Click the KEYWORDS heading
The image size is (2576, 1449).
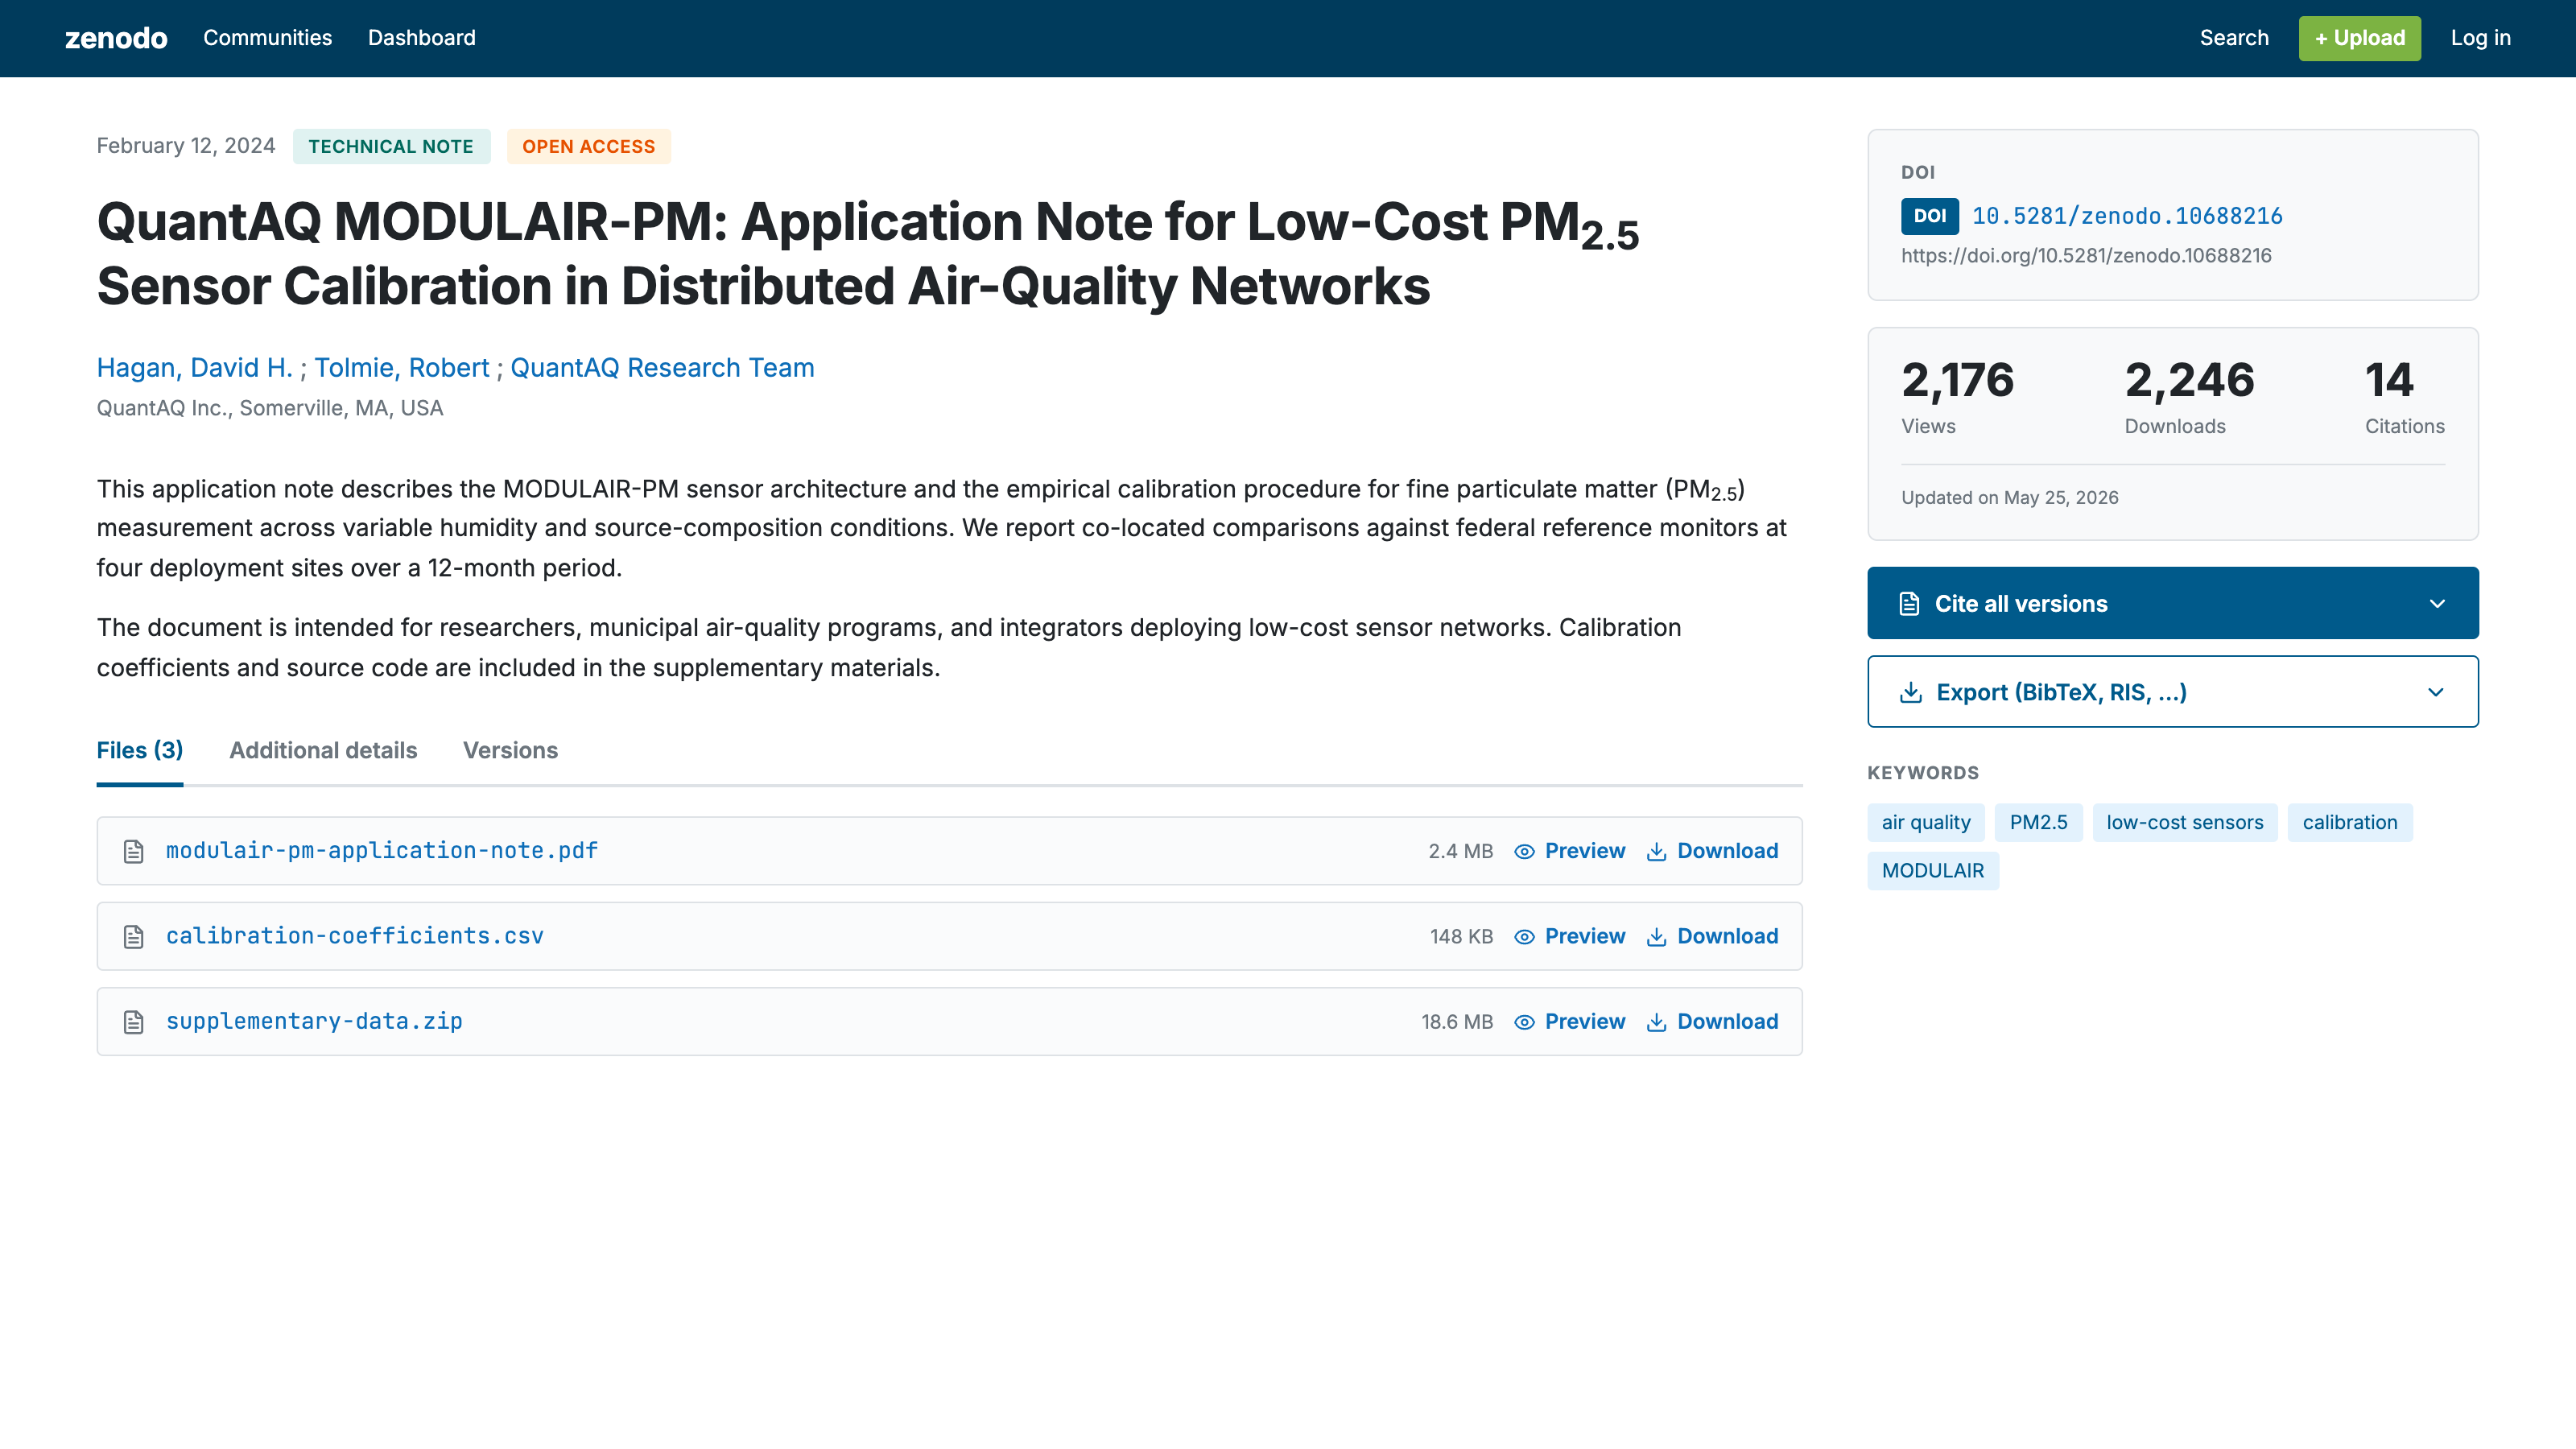pyautogui.click(x=1922, y=772)
